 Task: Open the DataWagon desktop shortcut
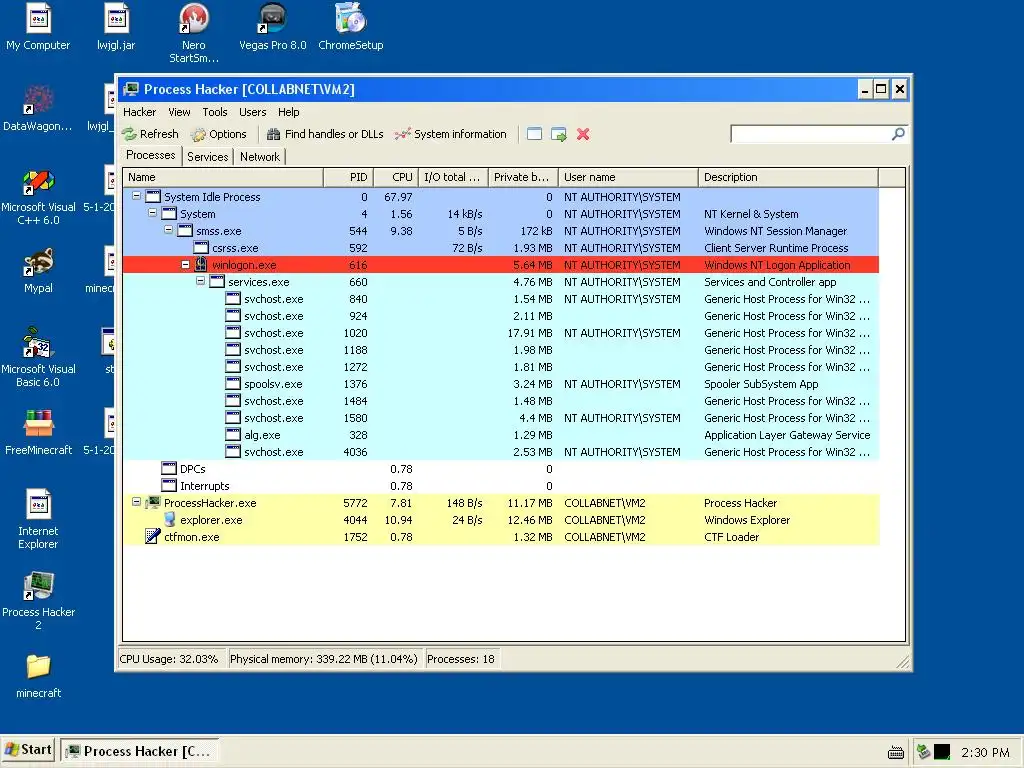click(x=38, y=108)
